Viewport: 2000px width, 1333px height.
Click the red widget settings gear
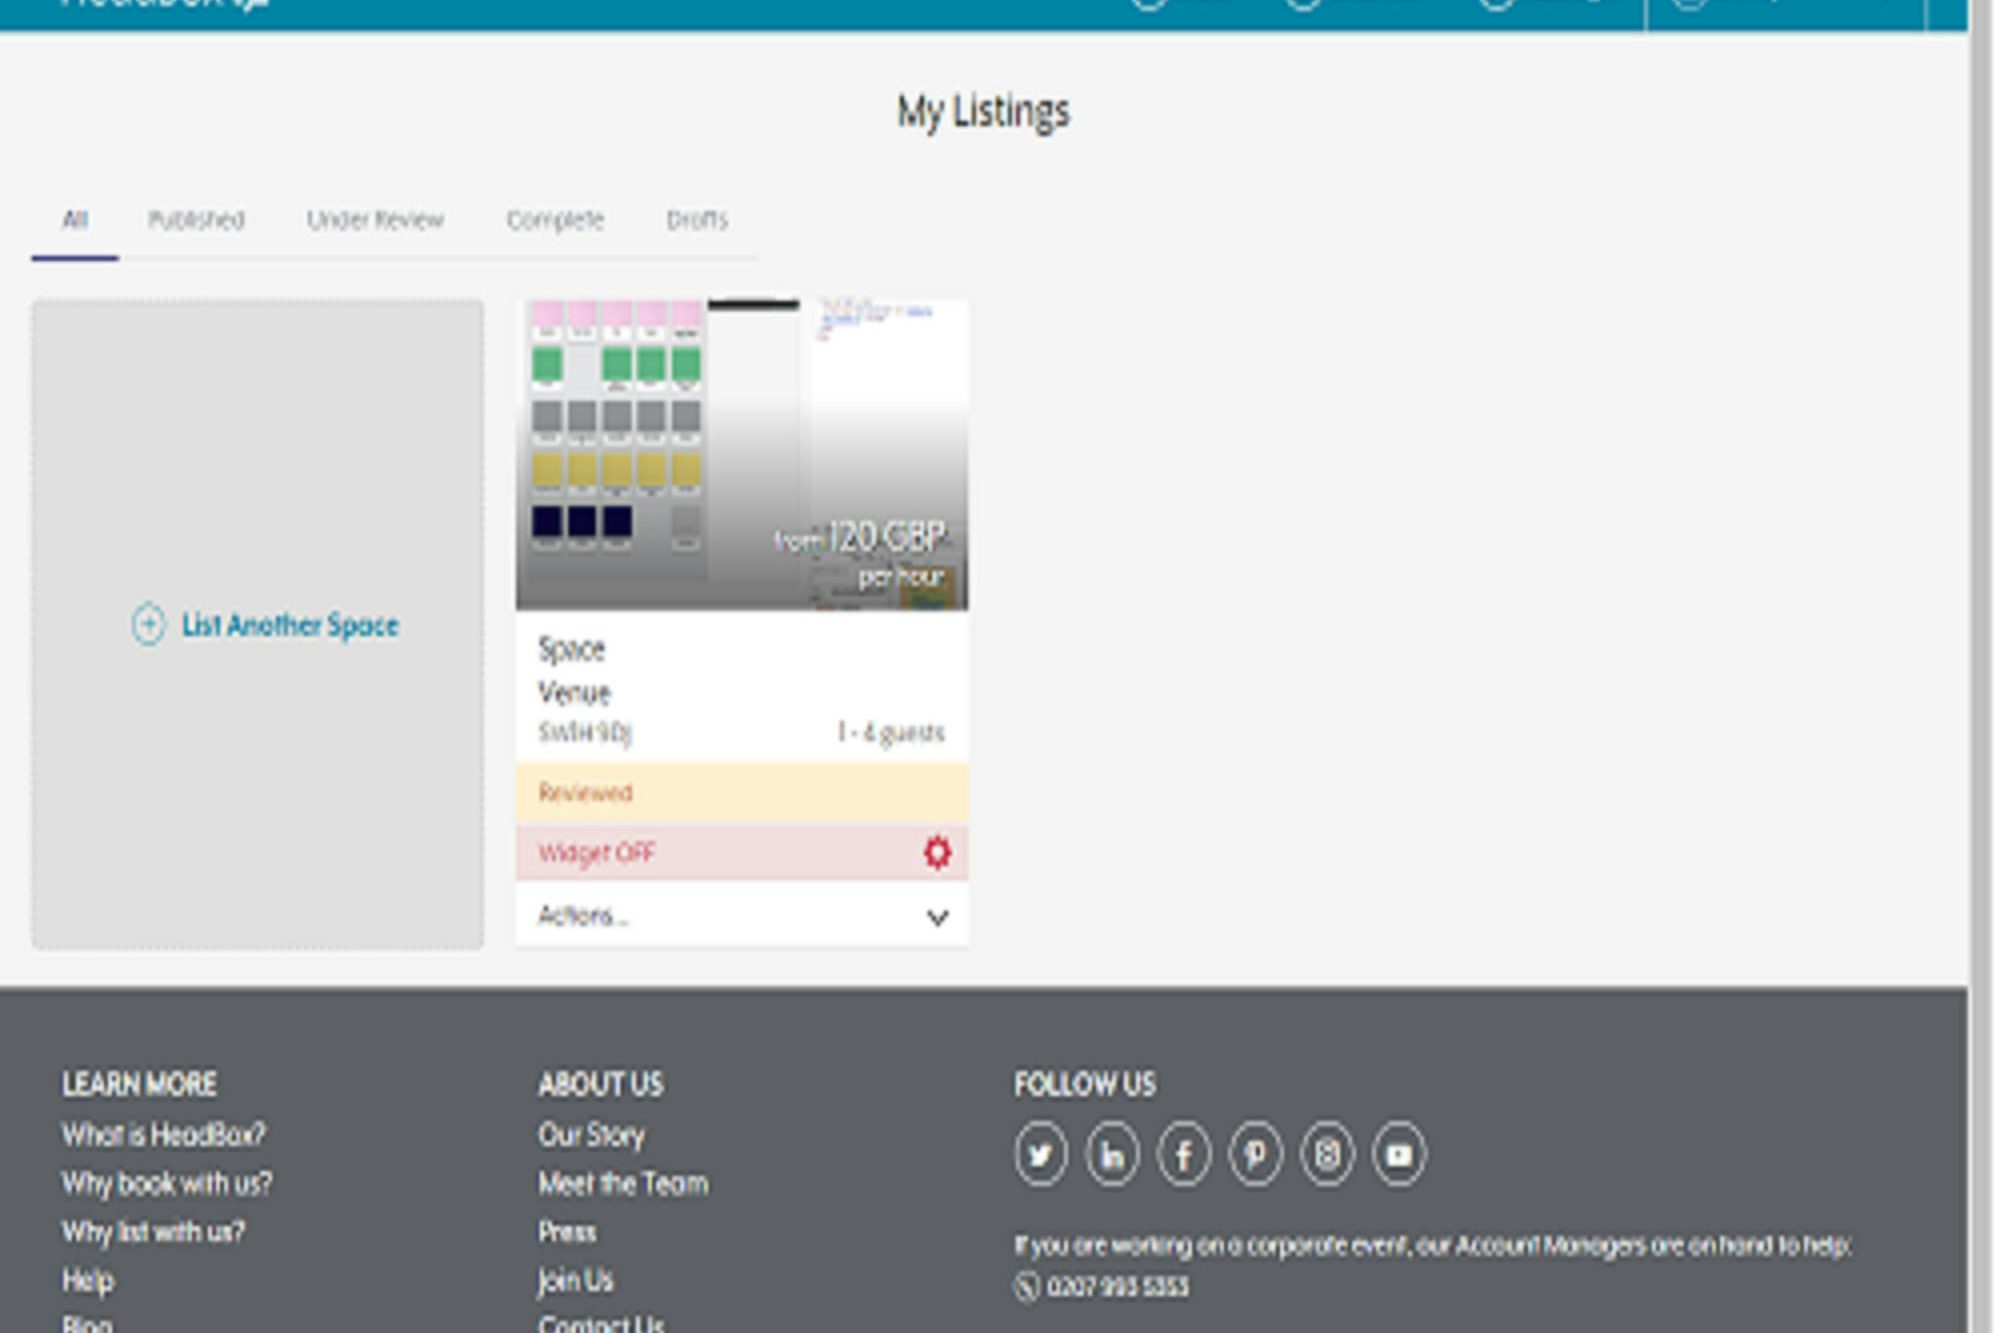(937, 852)
